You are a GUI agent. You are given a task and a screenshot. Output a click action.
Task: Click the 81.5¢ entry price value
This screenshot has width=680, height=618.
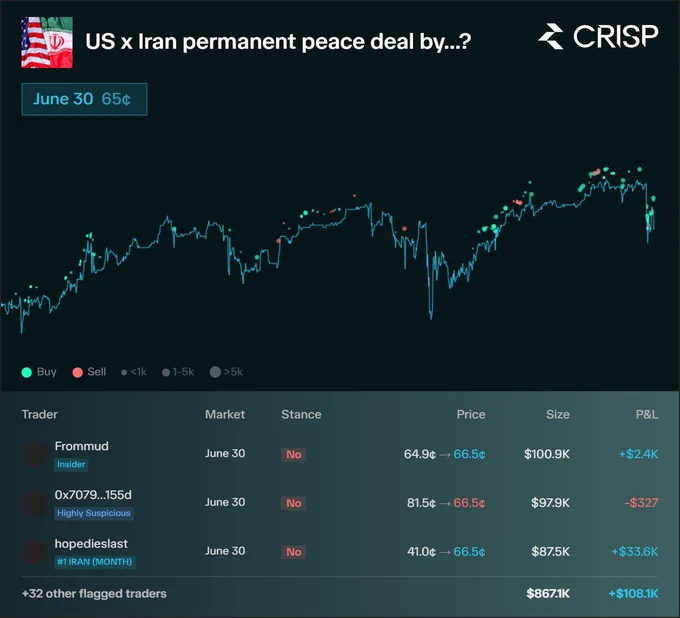click(422, 503)
